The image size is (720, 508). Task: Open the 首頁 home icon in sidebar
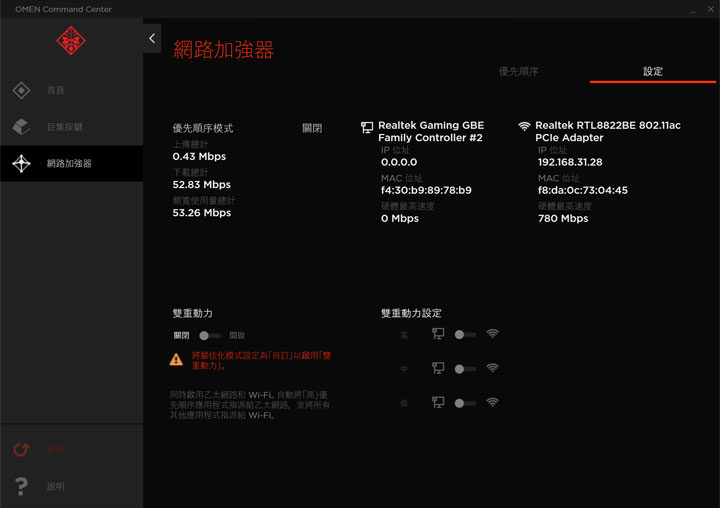click(22, 90)
